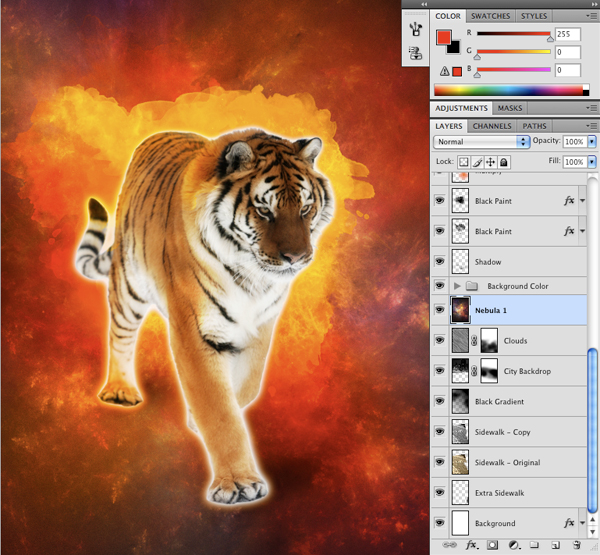Switch to the Swatches tab
The width and height of the screenshot is (600, 555).
pyautogui.click(x=490, y=16)
